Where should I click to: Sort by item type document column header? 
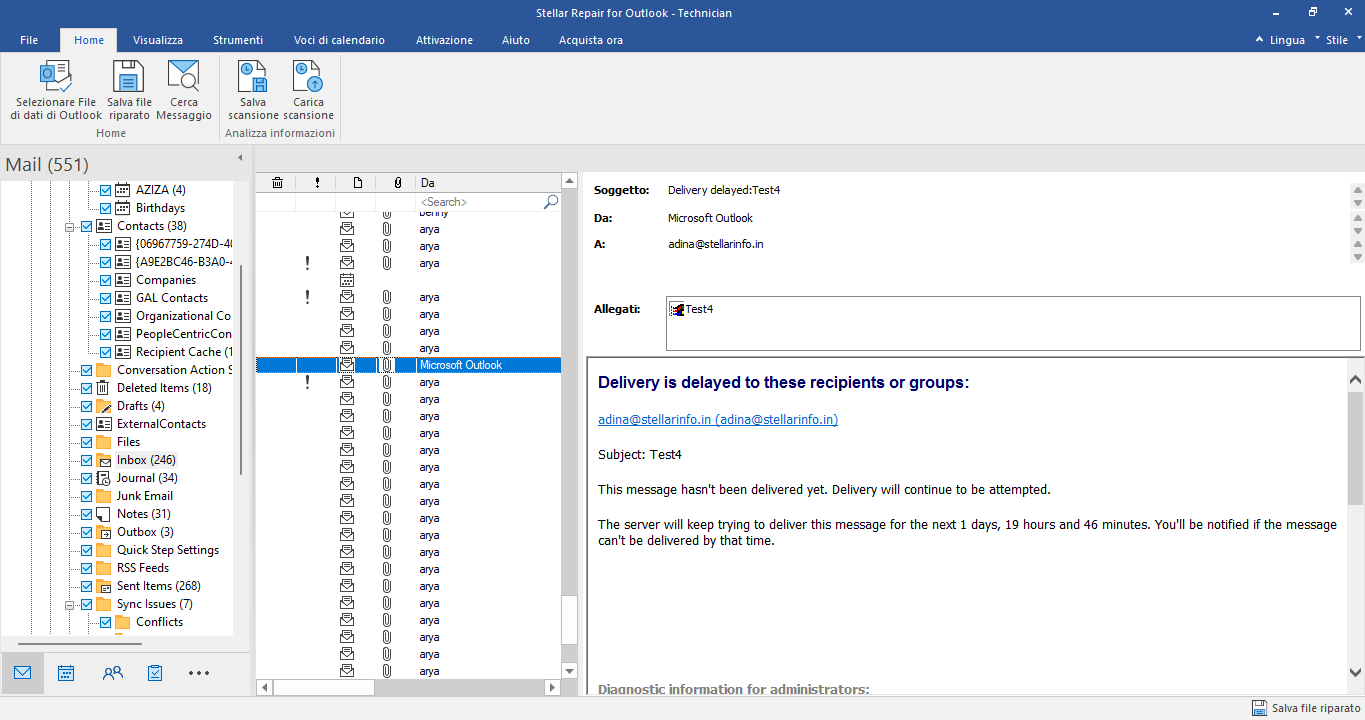click(x=357, y=182)
